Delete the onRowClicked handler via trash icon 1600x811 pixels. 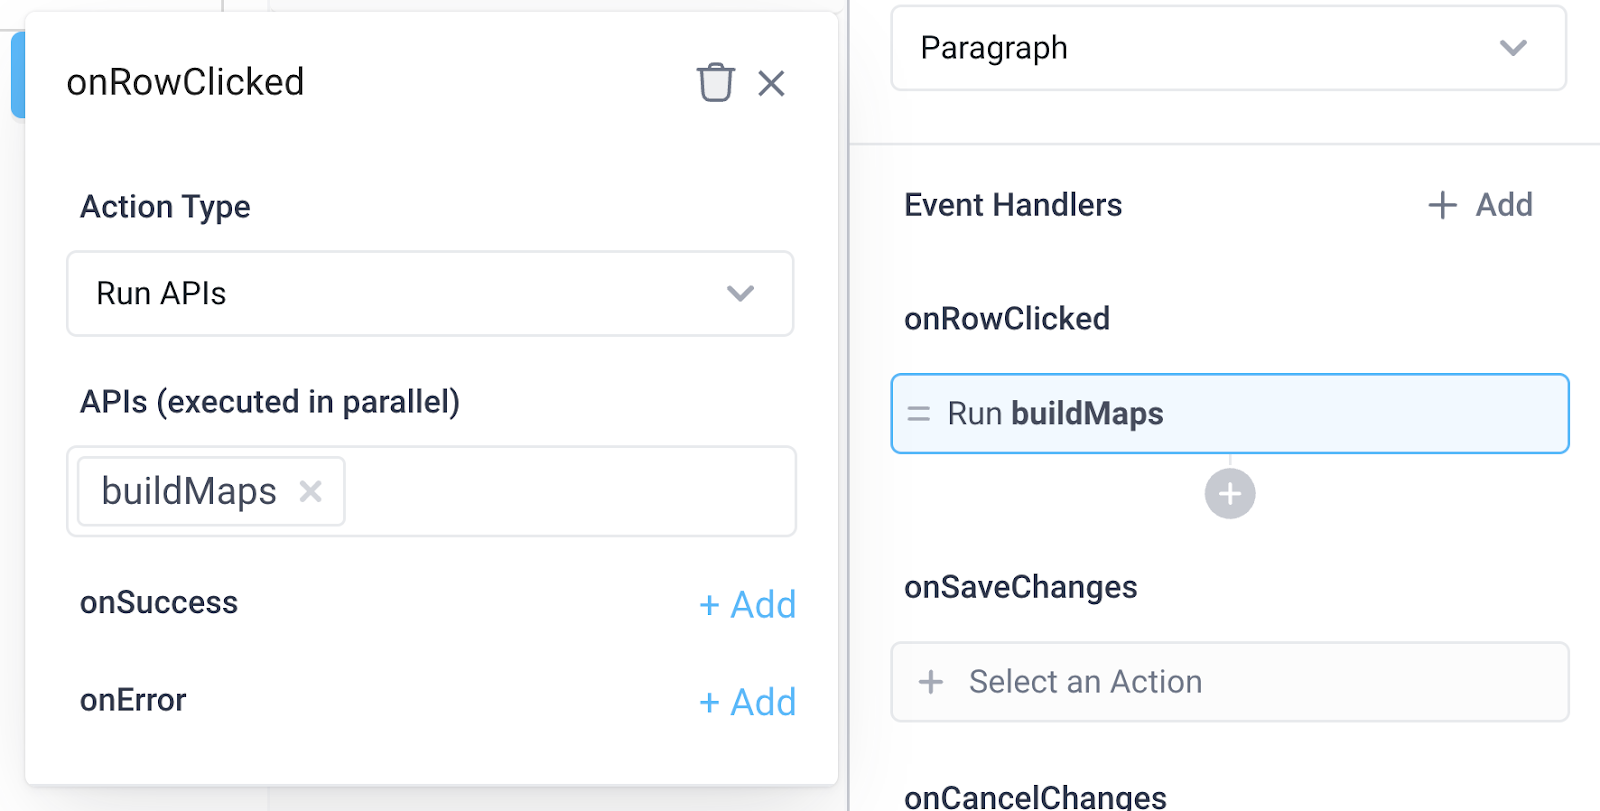click(x=716, y=83)
